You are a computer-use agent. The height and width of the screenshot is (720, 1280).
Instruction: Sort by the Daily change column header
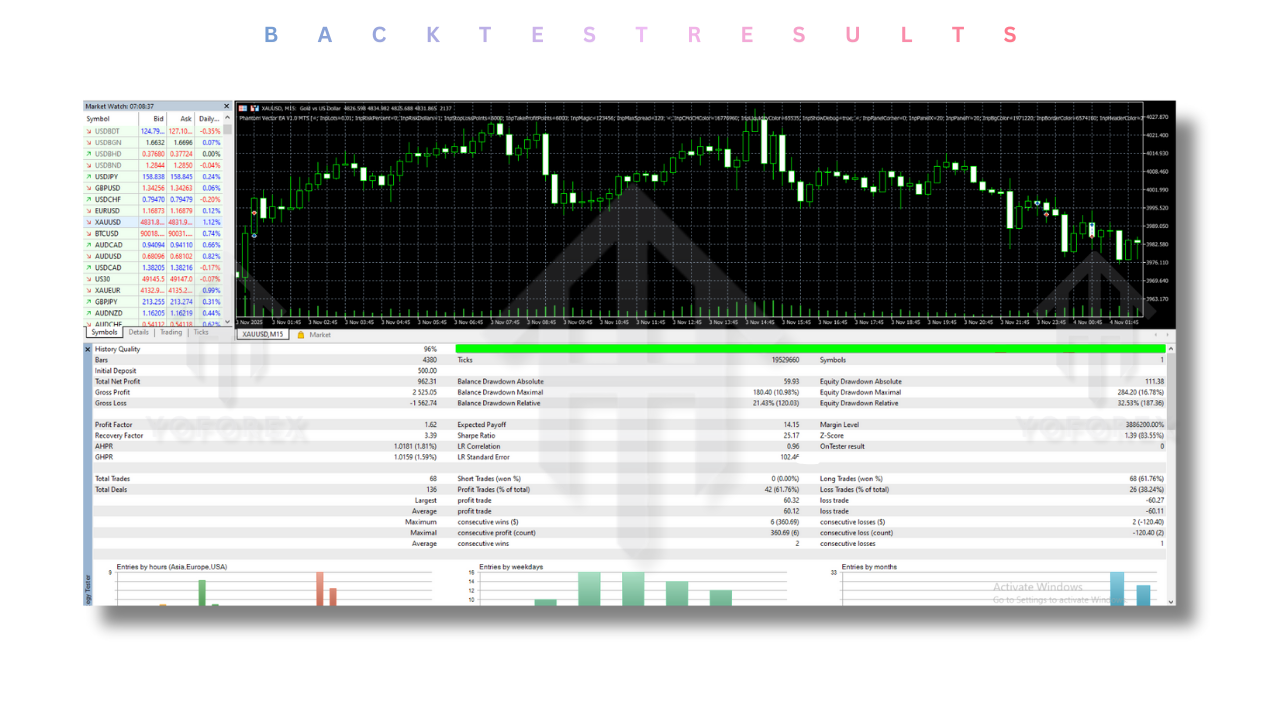[208, 118]
